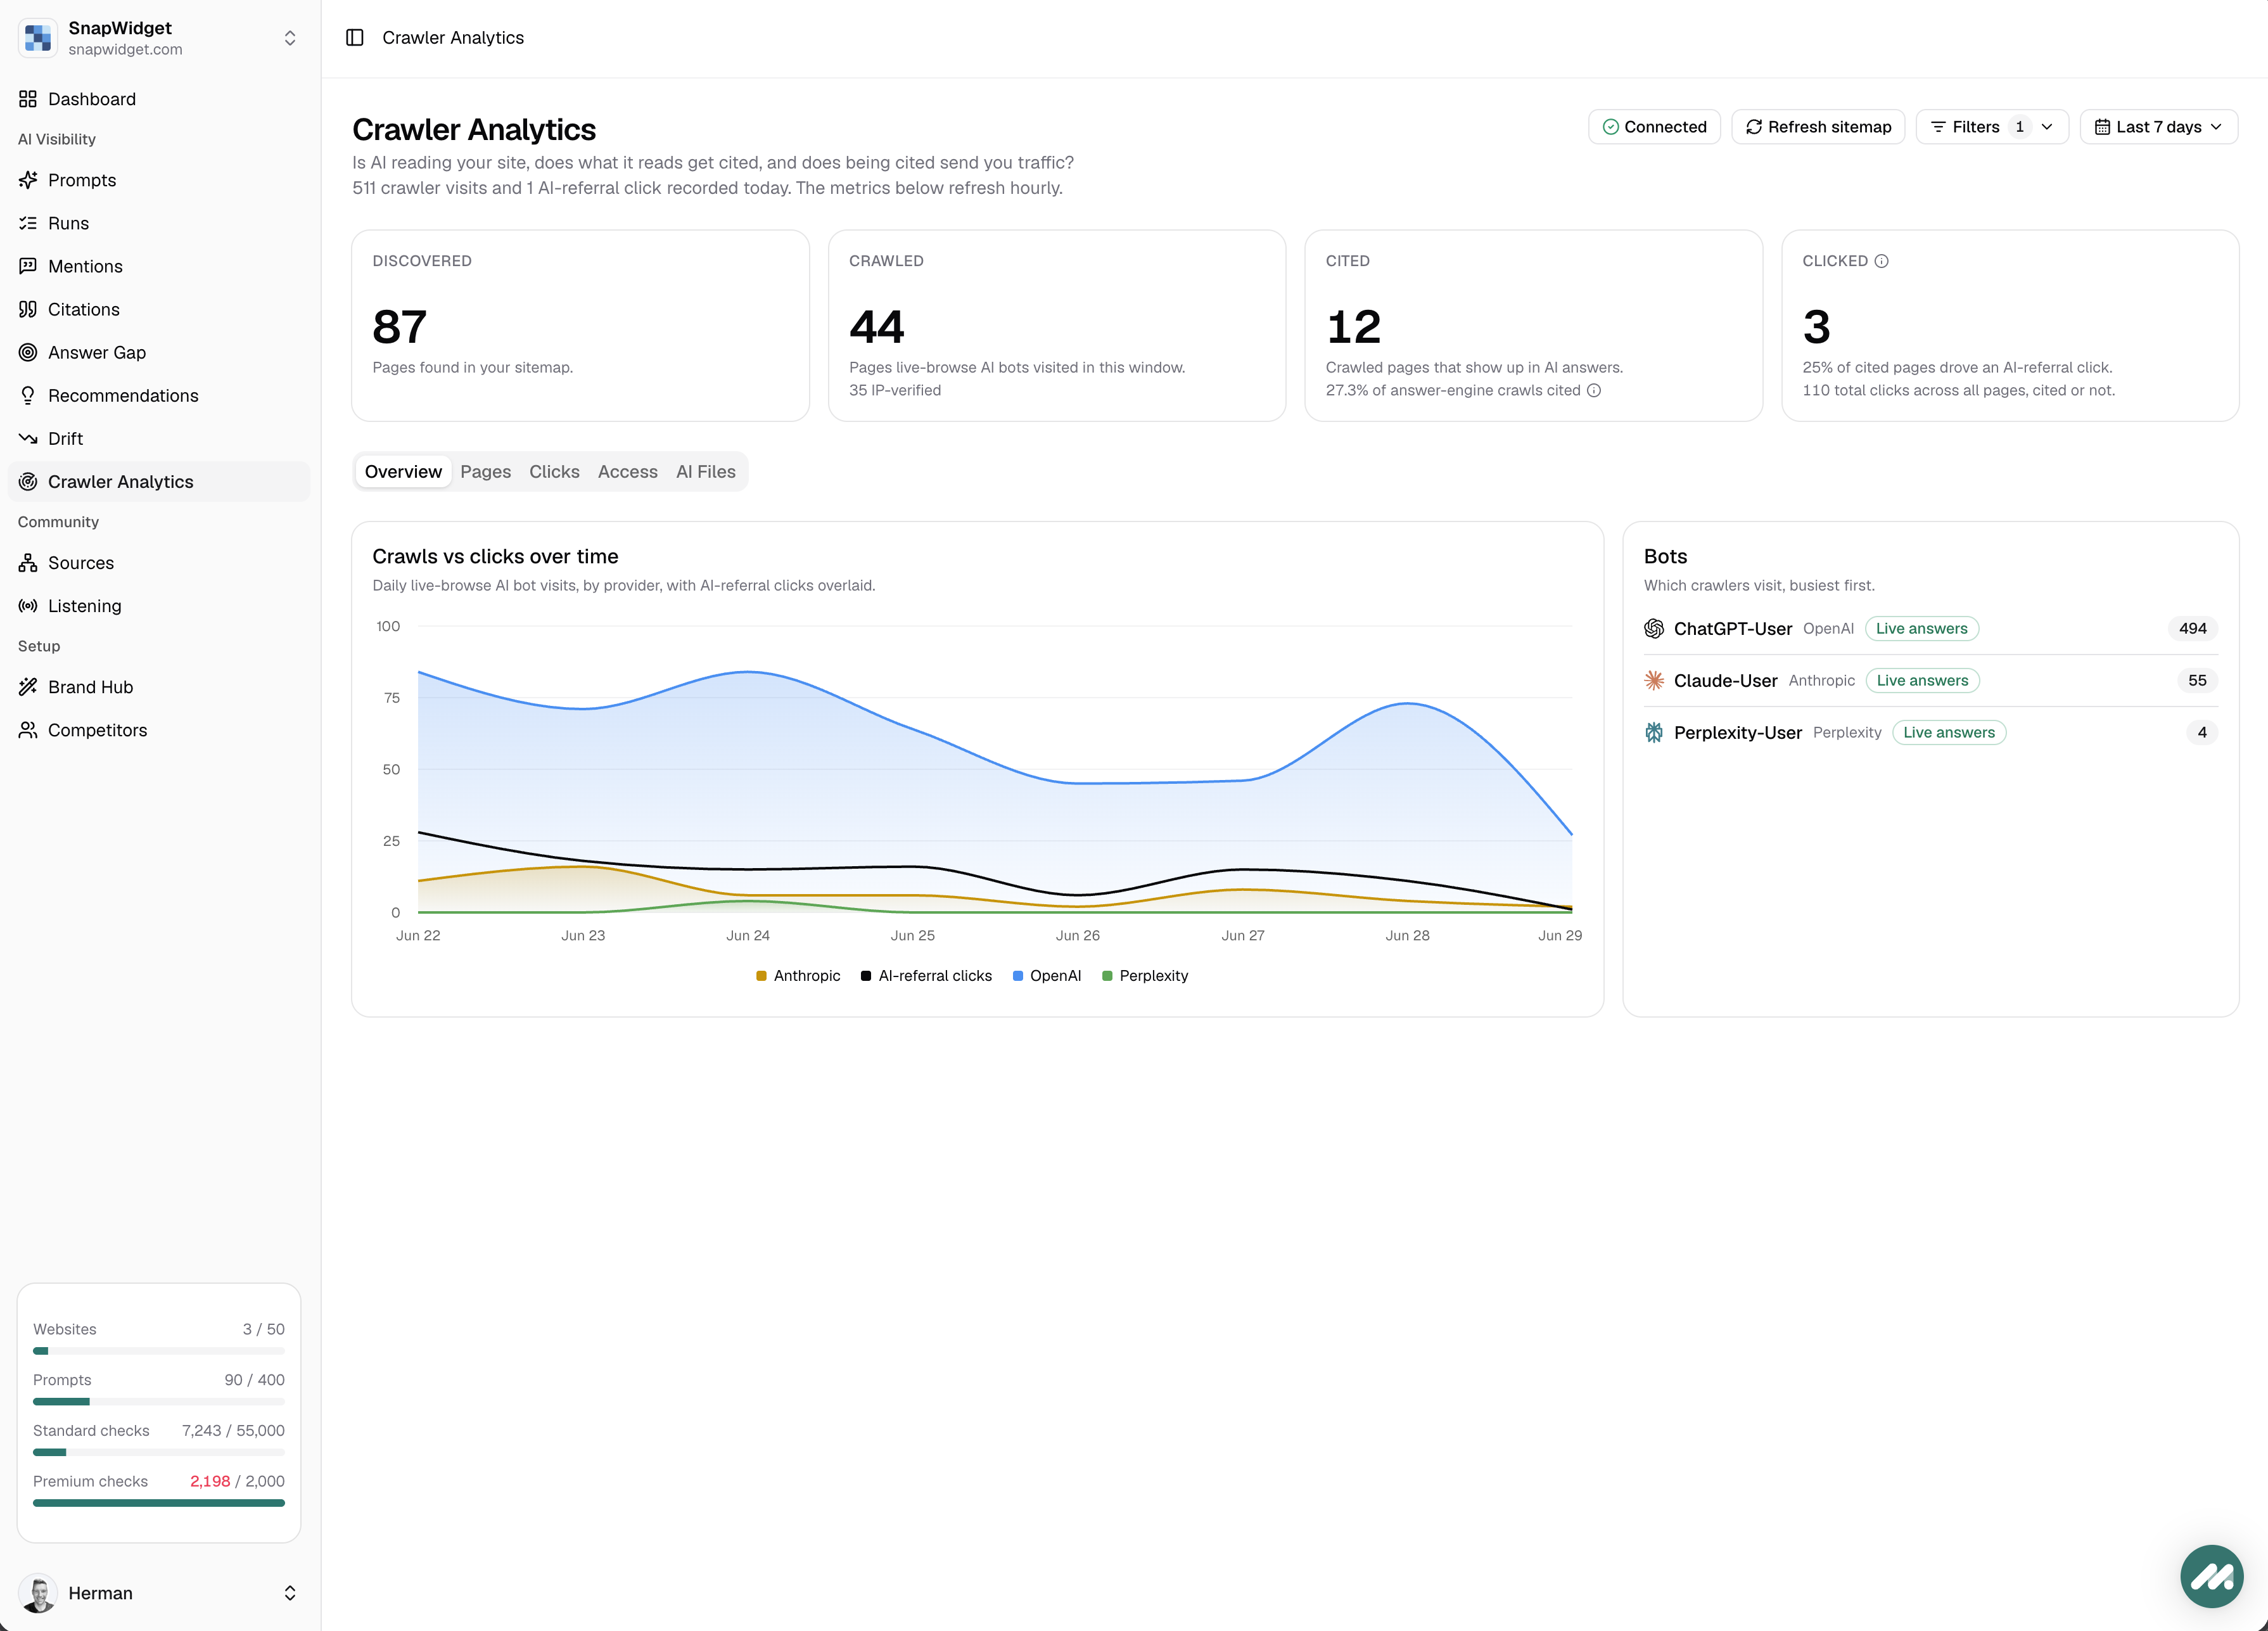This screenshot has height=1631, width=2268.
Task: Click the Premium checks usage progress bar
Action: click(159, 1502)
